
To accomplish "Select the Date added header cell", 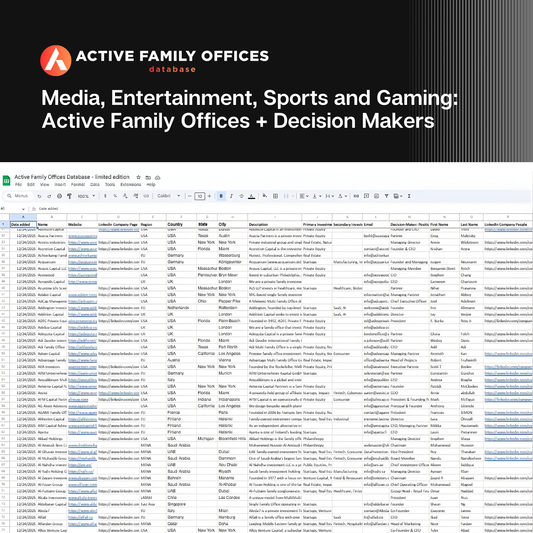I will tap(23, 224).
